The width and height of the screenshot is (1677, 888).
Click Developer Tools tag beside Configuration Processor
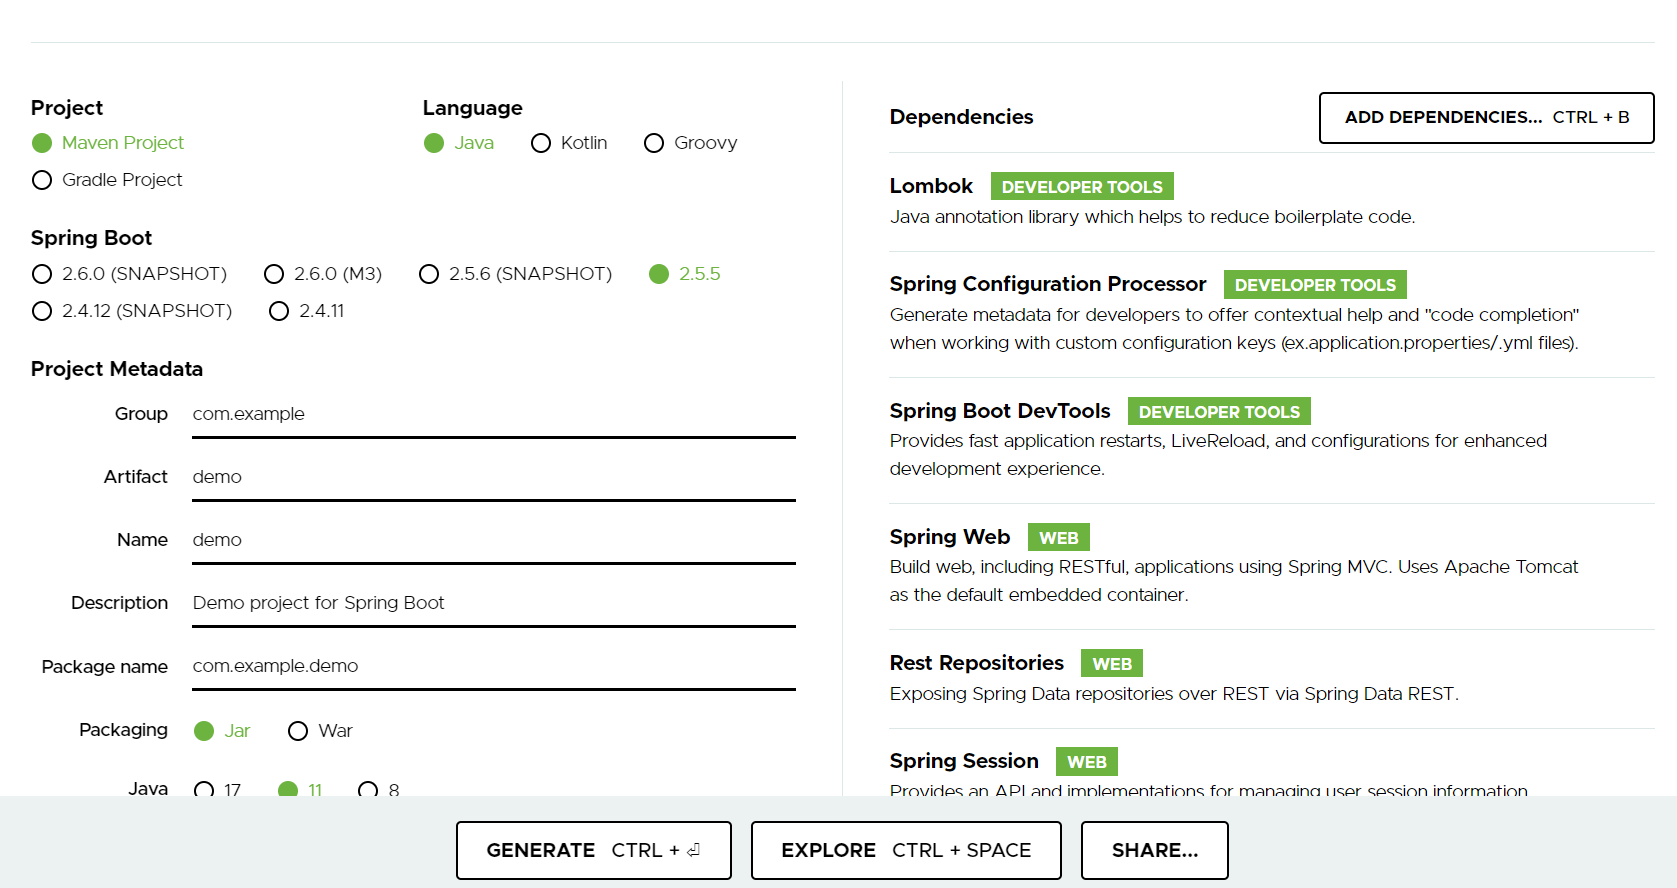click(1315, 285)
